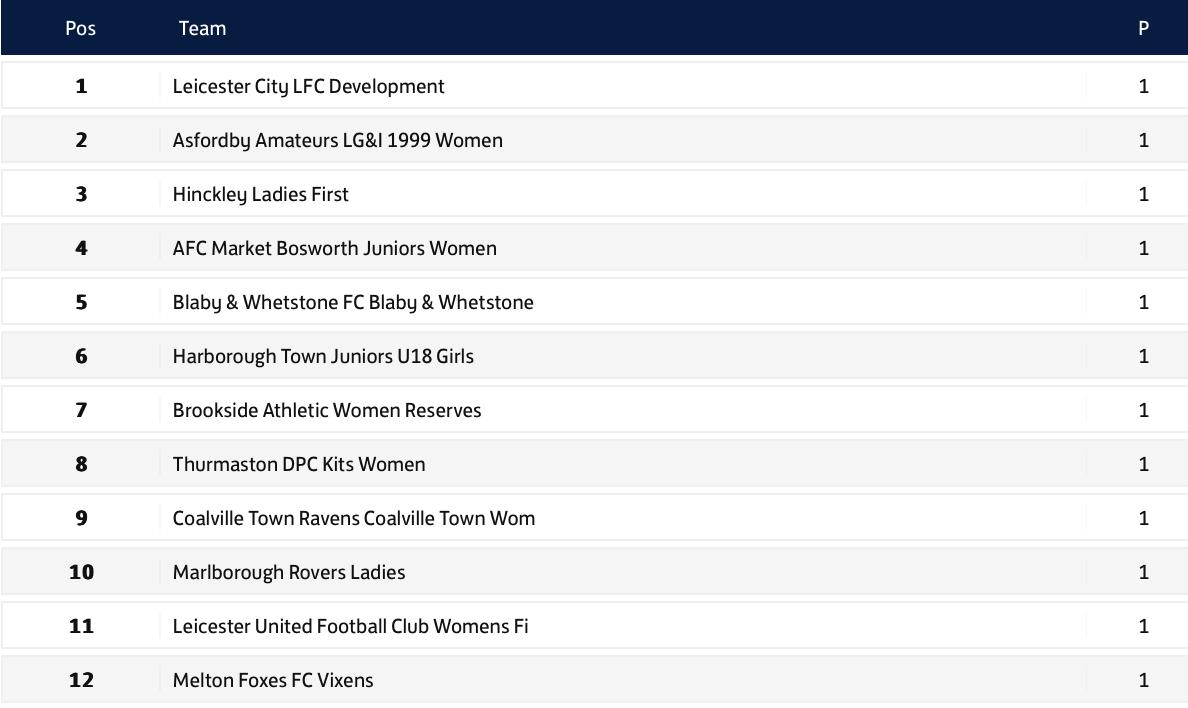The width and height of the screenshot is (1188, 708).
Task: Click the Team column header
Action: [202, 28]
